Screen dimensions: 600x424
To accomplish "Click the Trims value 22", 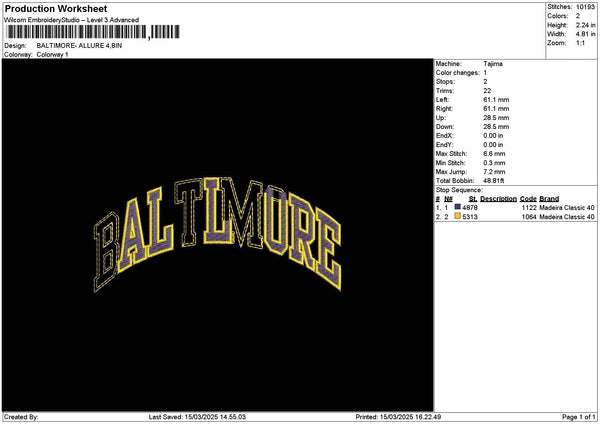I will tap(487, 91).
